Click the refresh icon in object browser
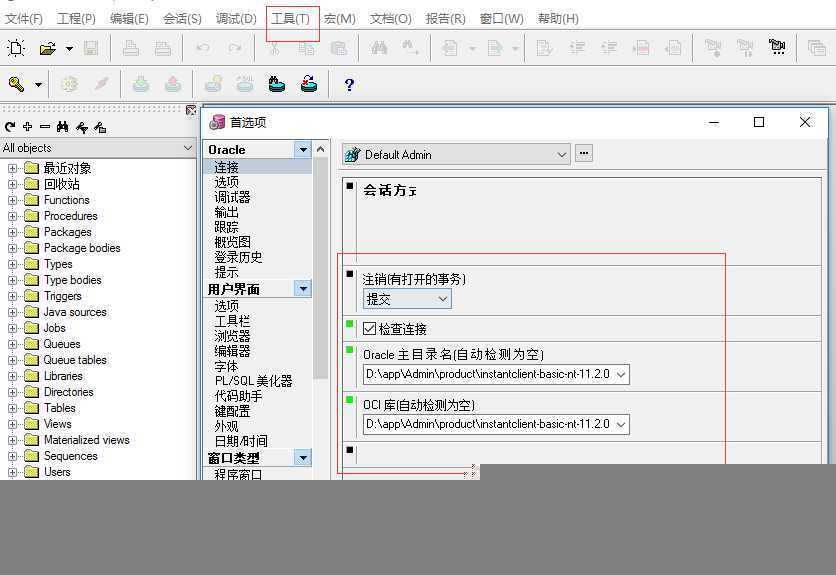Image resolution: width=836 pixels, height=575 pixels. (x=10, y=127)
